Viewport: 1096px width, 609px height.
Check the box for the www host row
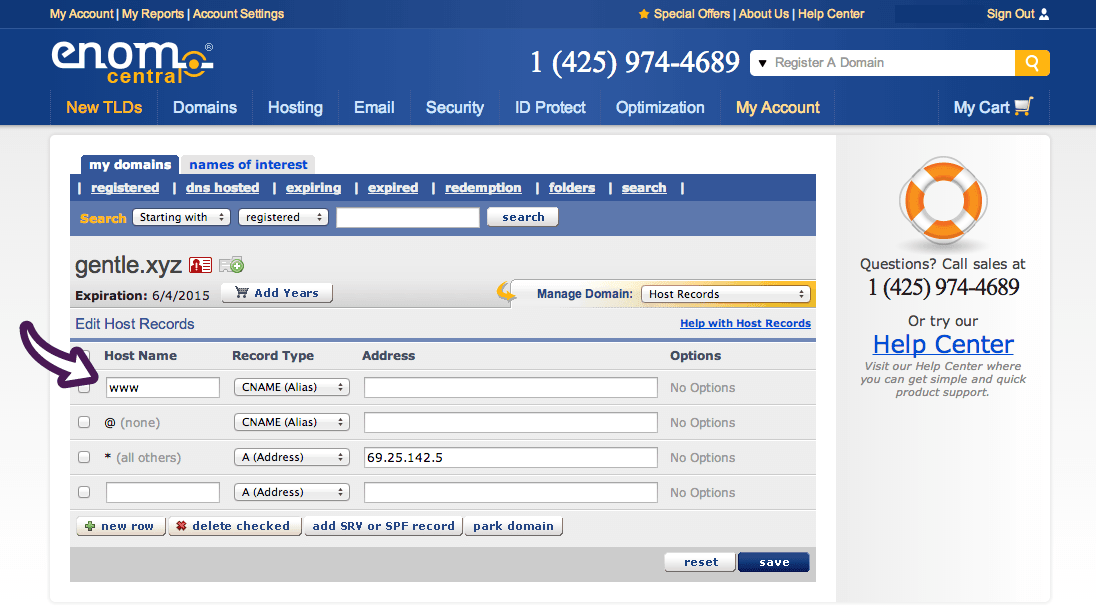pos(84,387)
